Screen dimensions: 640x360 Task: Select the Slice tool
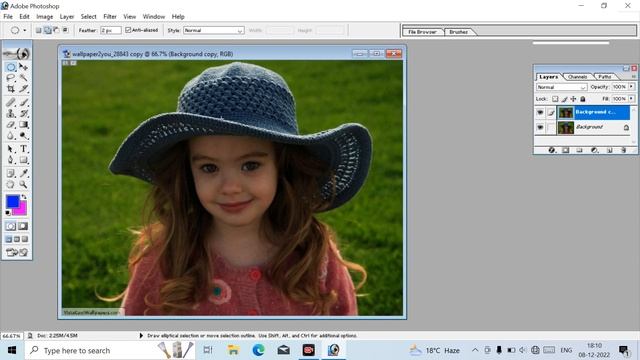pyautogui.click(x=23, y=89)
